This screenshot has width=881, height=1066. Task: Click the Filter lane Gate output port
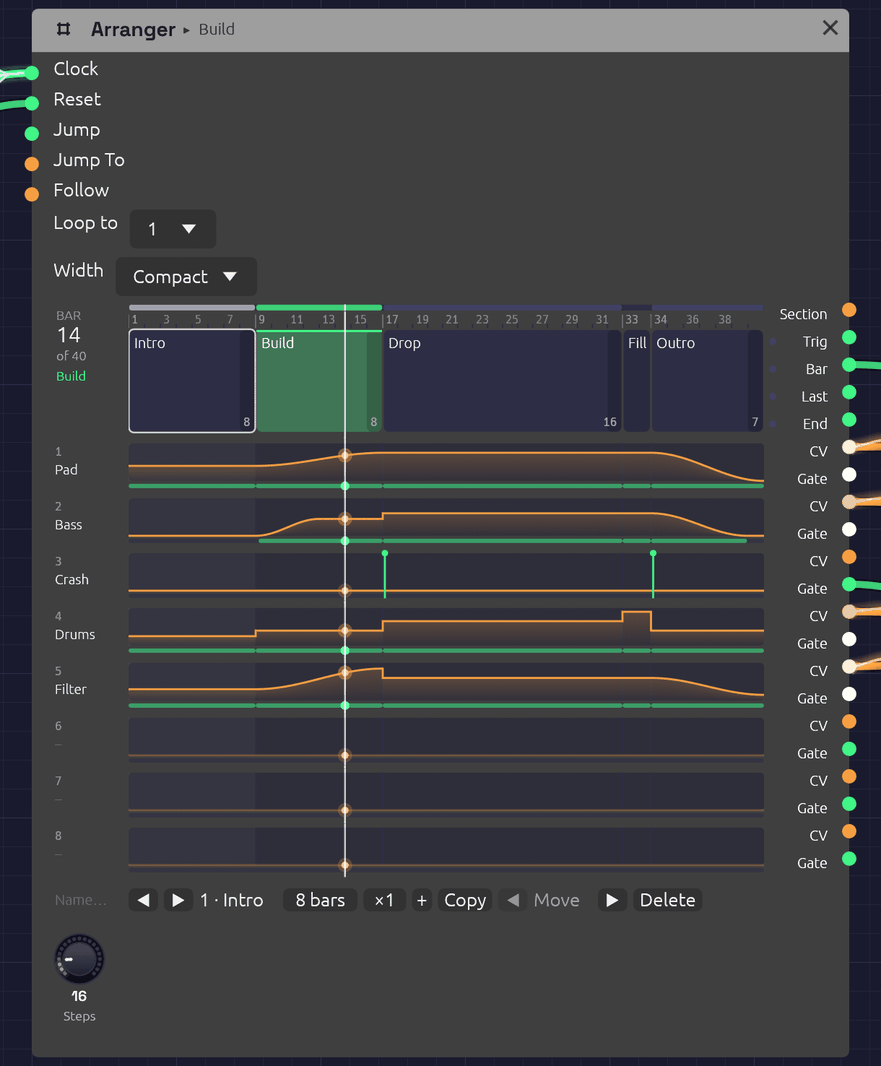click(x=849, y=694)
